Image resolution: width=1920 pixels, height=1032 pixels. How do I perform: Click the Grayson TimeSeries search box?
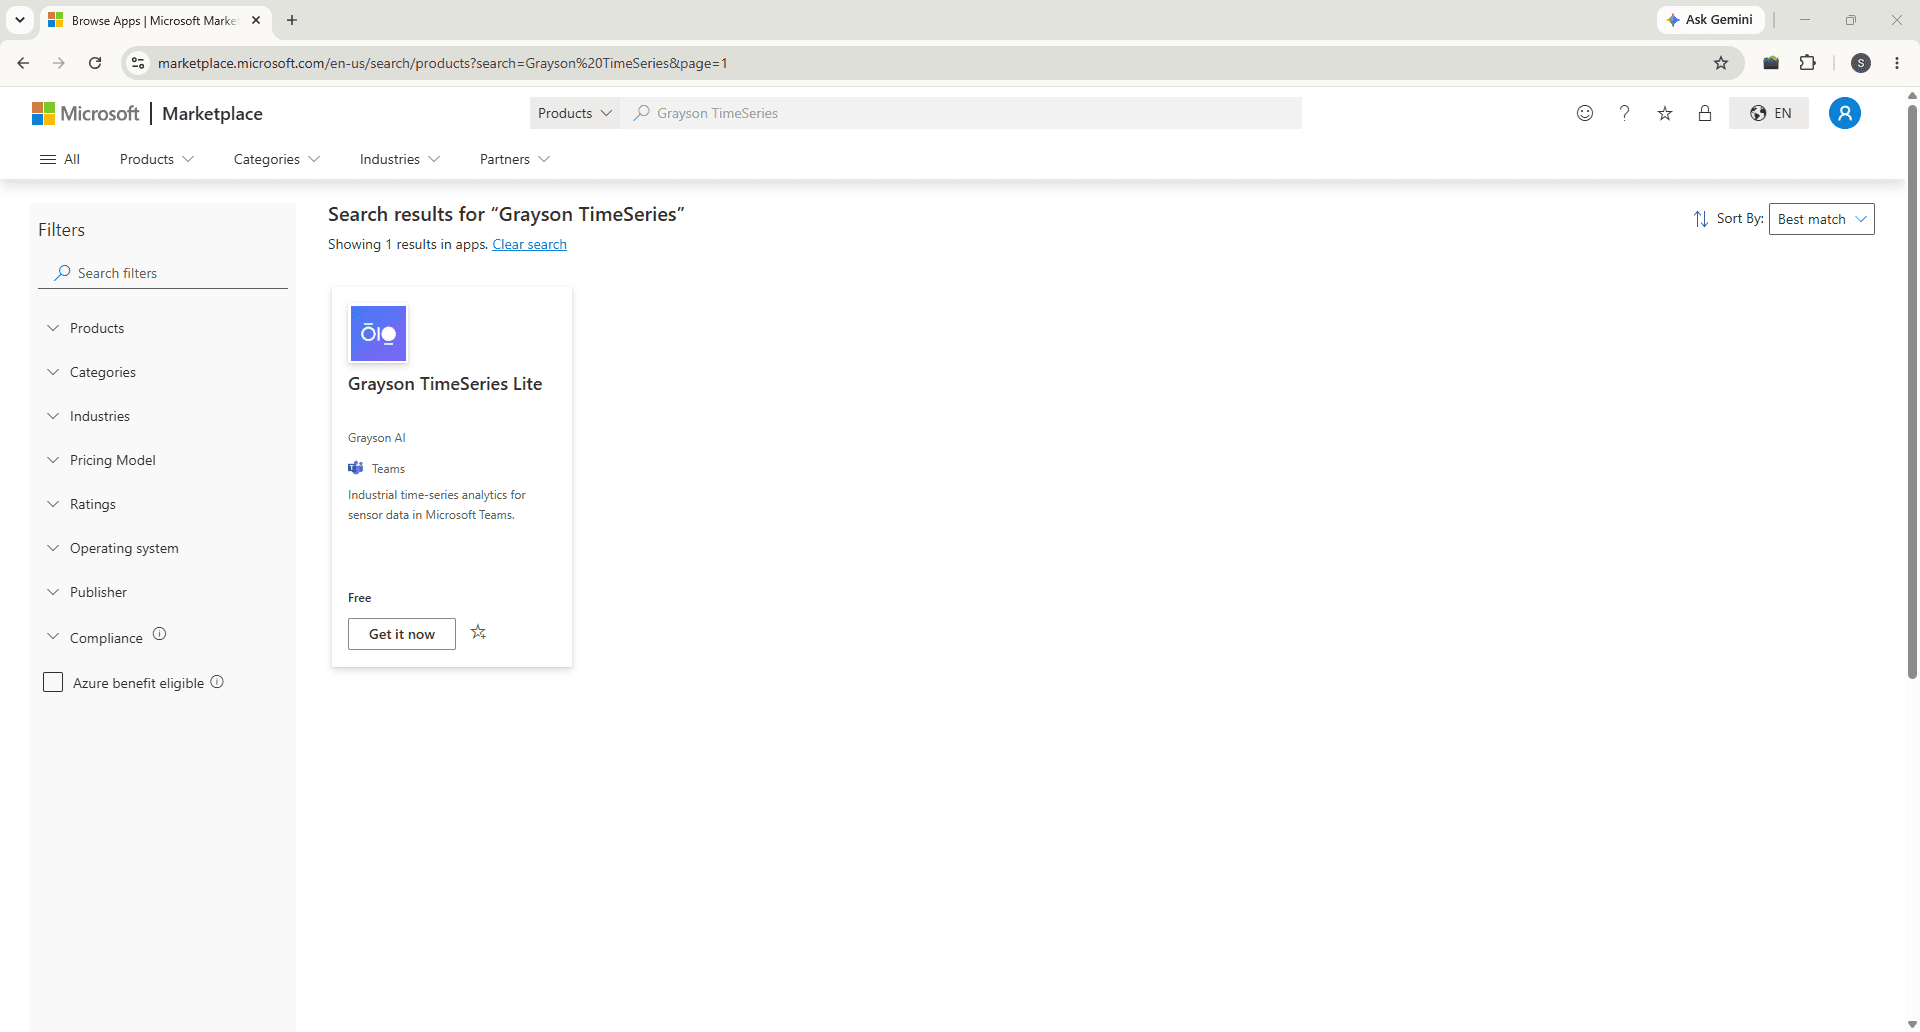point(961,113)
